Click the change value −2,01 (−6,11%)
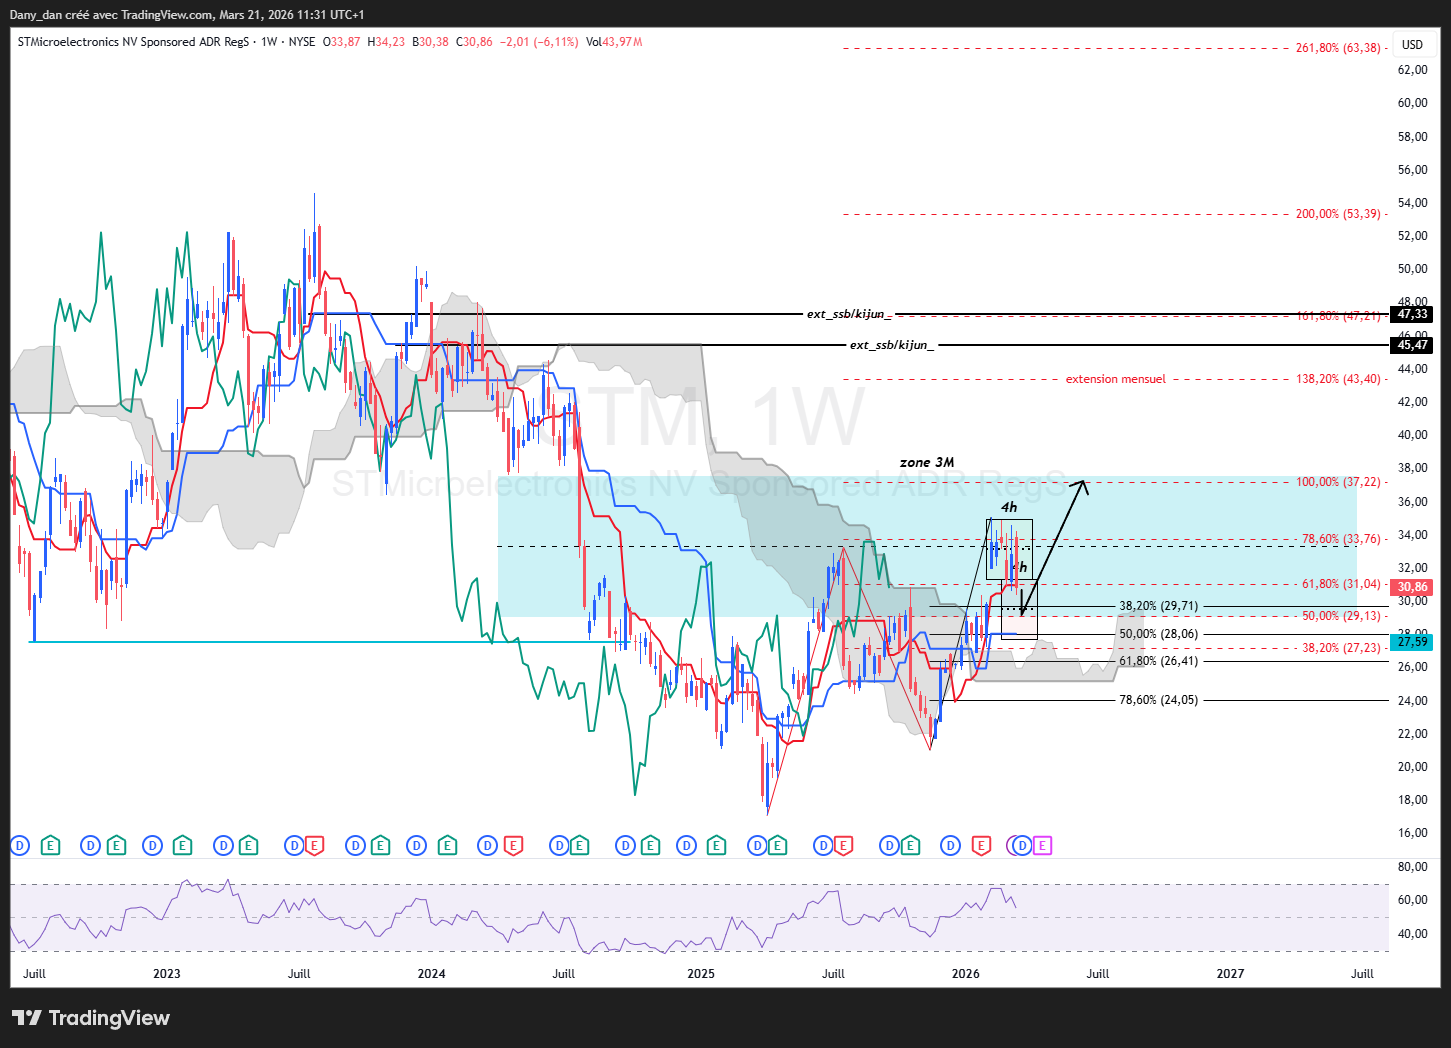 coord(539,42)
